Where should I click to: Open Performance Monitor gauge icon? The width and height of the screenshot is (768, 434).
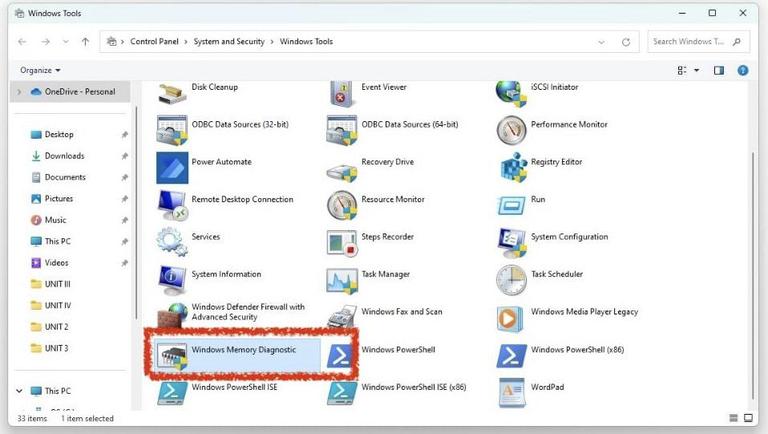511,130
